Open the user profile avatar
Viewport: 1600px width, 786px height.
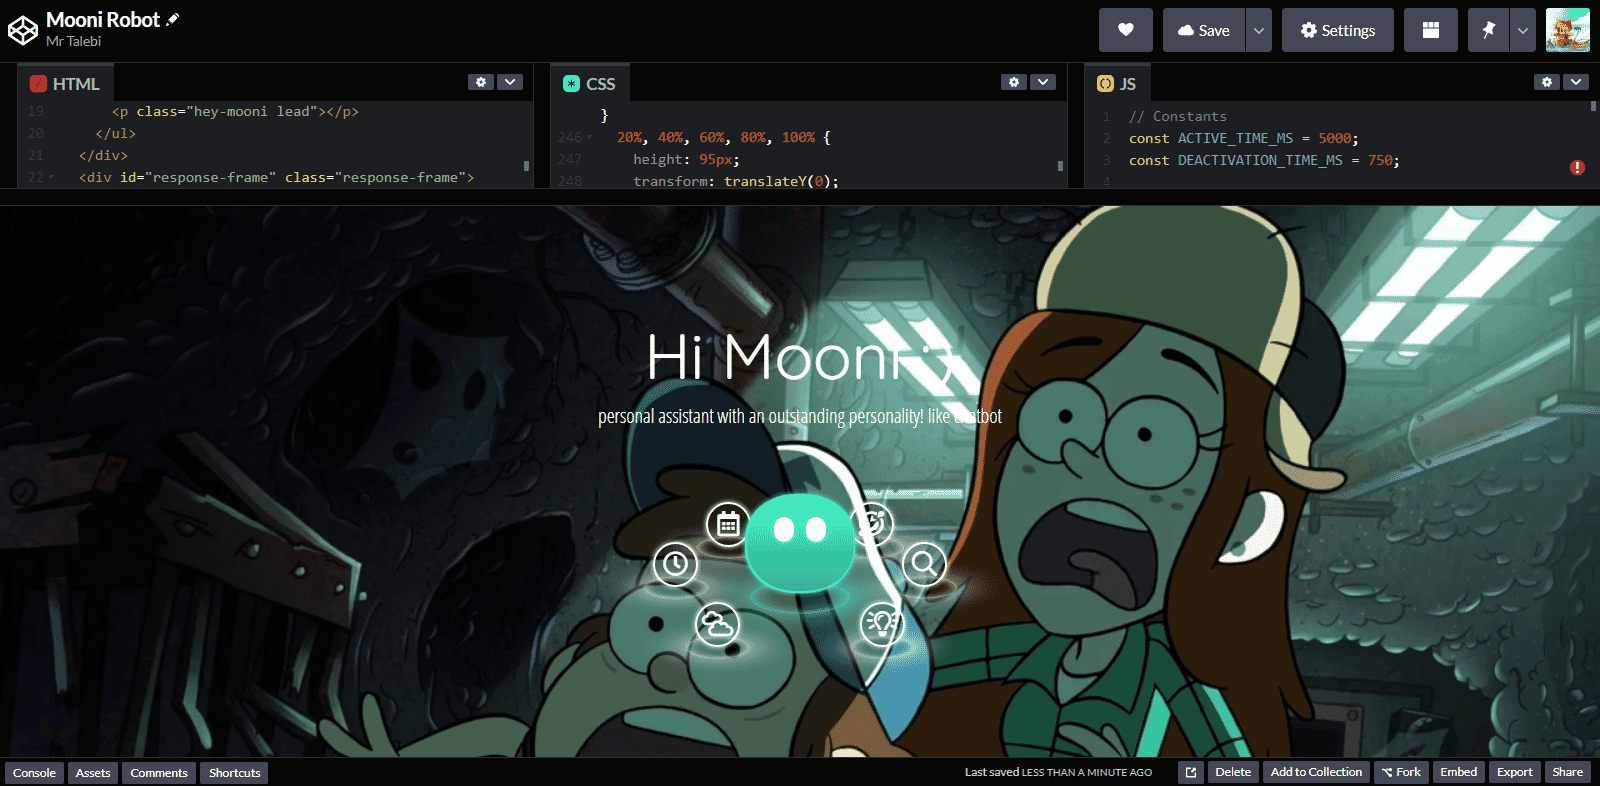tap(1567, 30)
